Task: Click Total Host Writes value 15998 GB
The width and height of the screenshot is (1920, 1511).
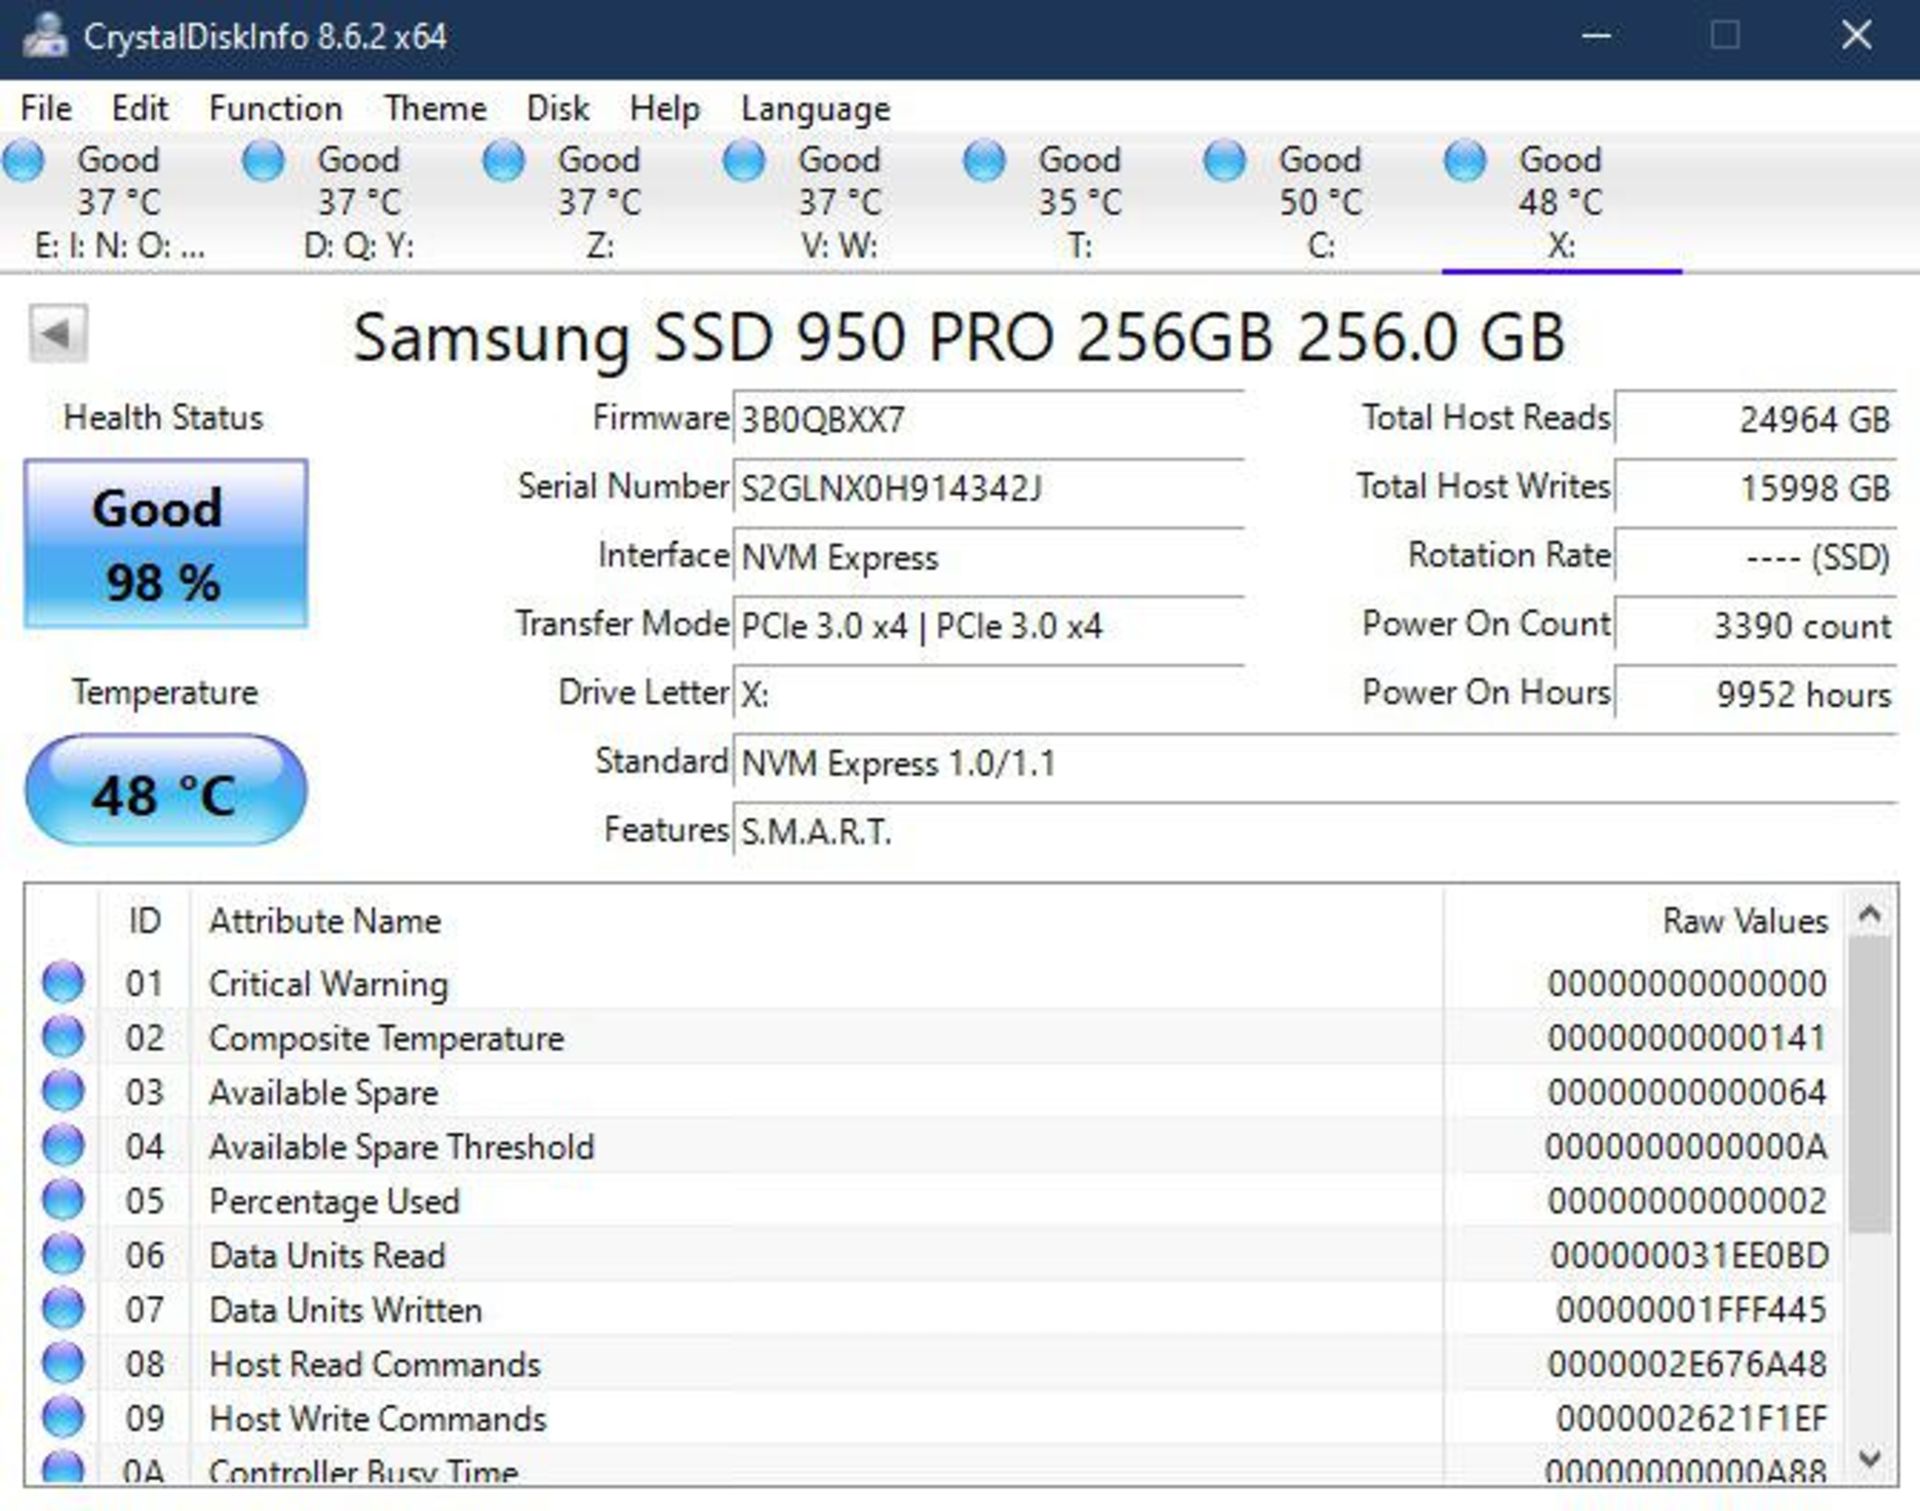Action: pyautogui.click(x=1756, y=487)
